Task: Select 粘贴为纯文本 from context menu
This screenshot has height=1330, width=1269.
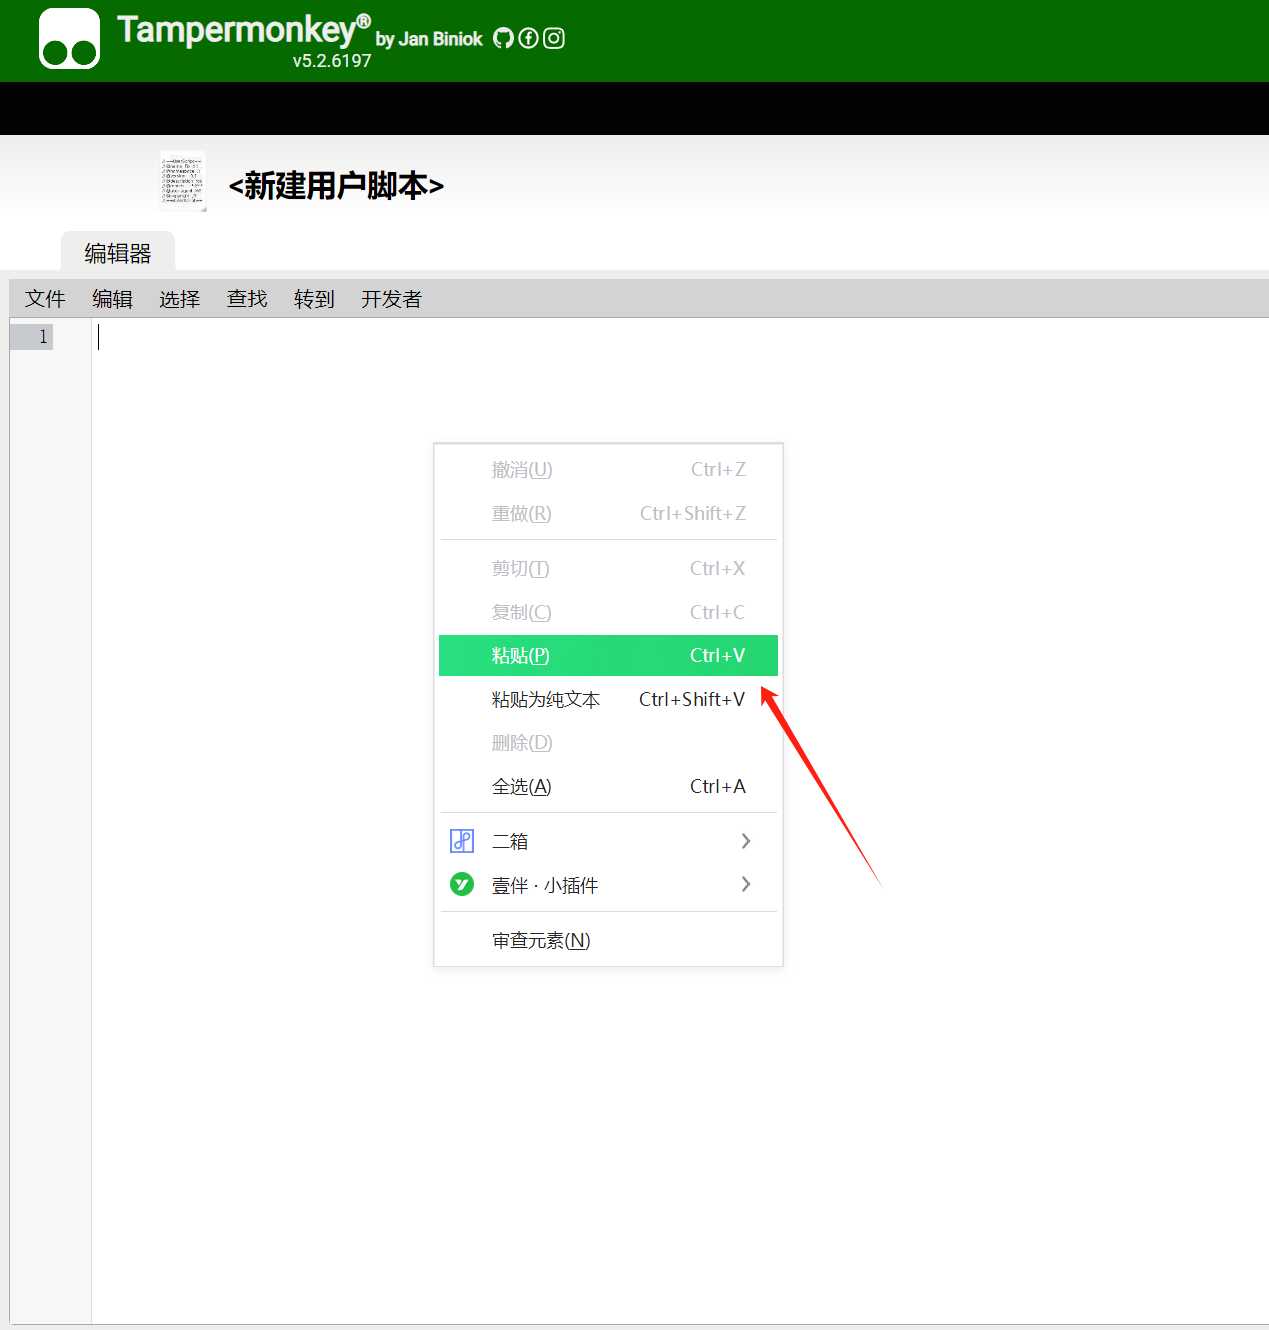Action: [x=608, y=700]
